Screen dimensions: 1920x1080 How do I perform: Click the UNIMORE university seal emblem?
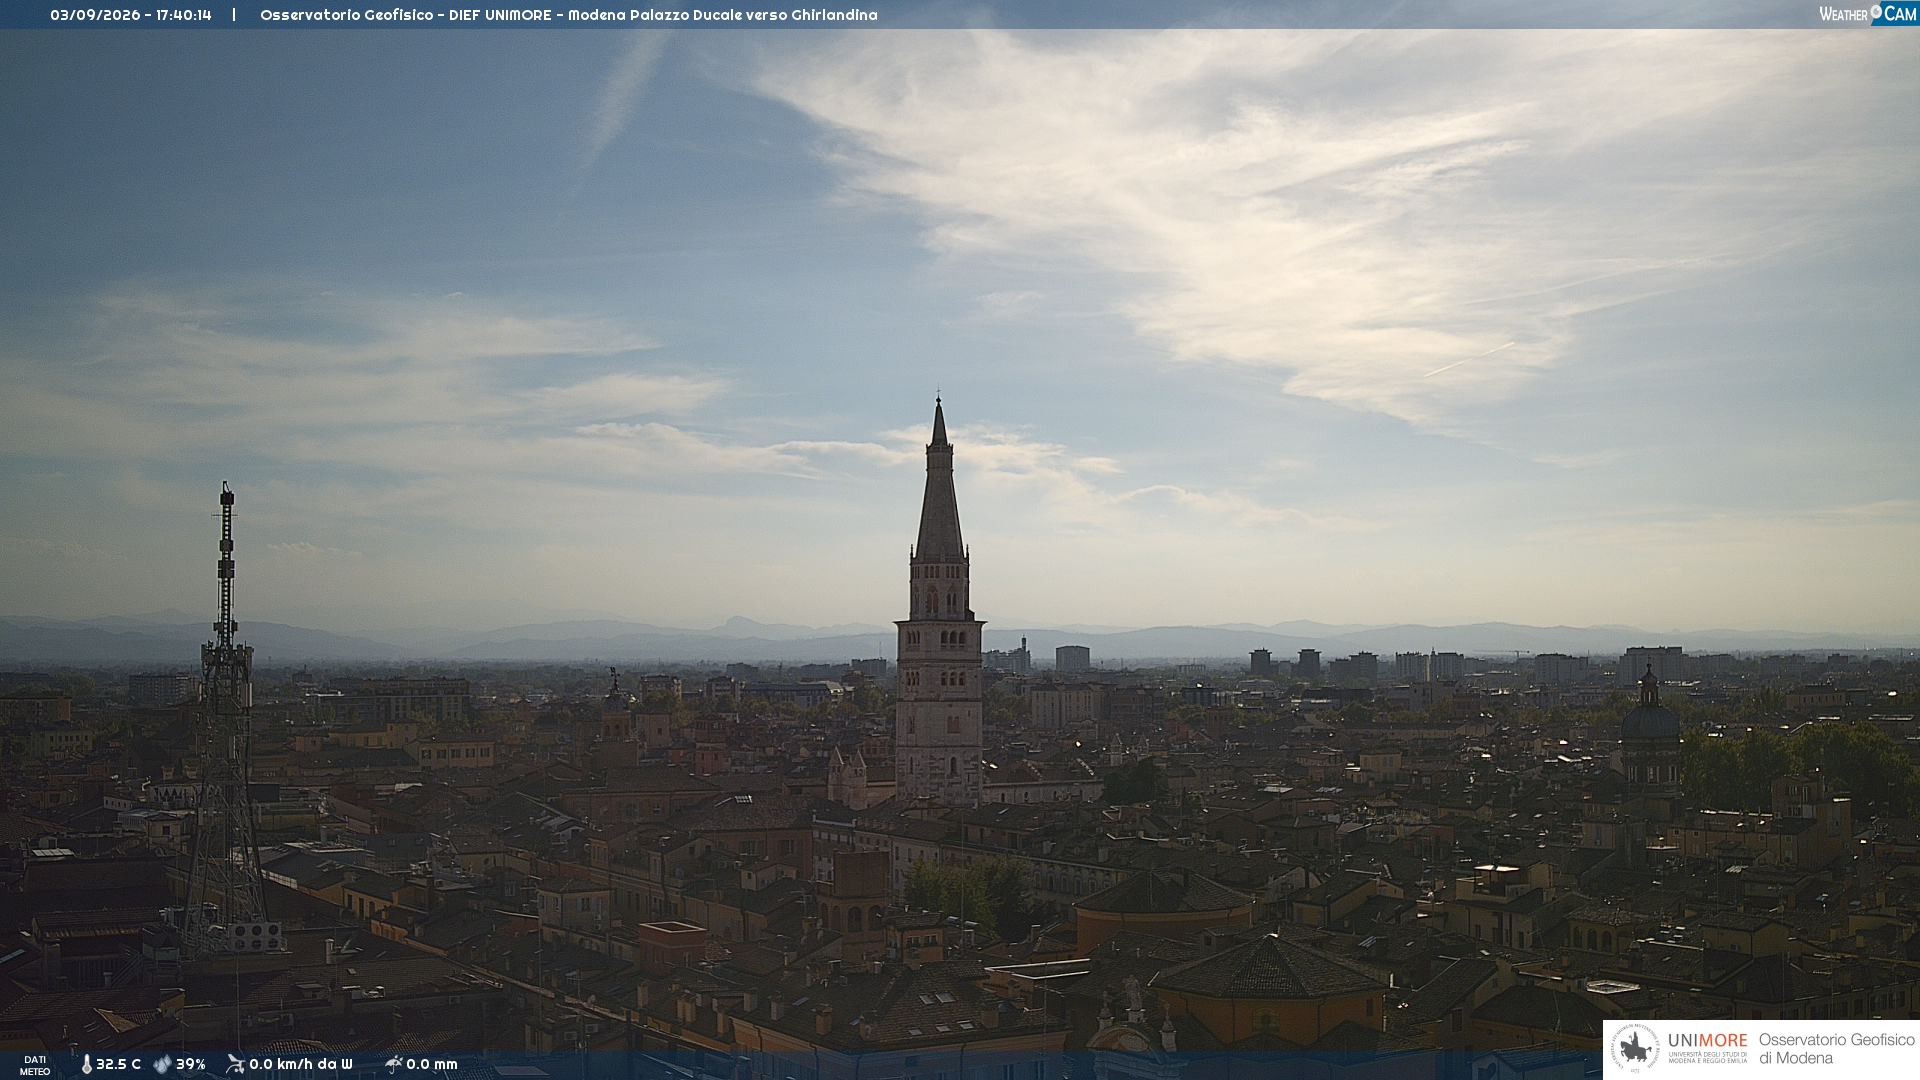[1635, 1048]
